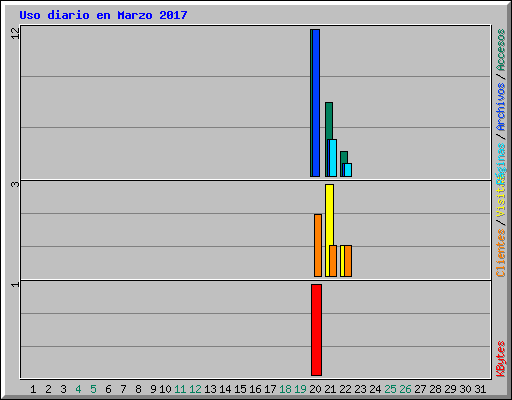Click day '22' on the x-axis
The height and width of the screenshot is (400, 512).
click(345, 389)
